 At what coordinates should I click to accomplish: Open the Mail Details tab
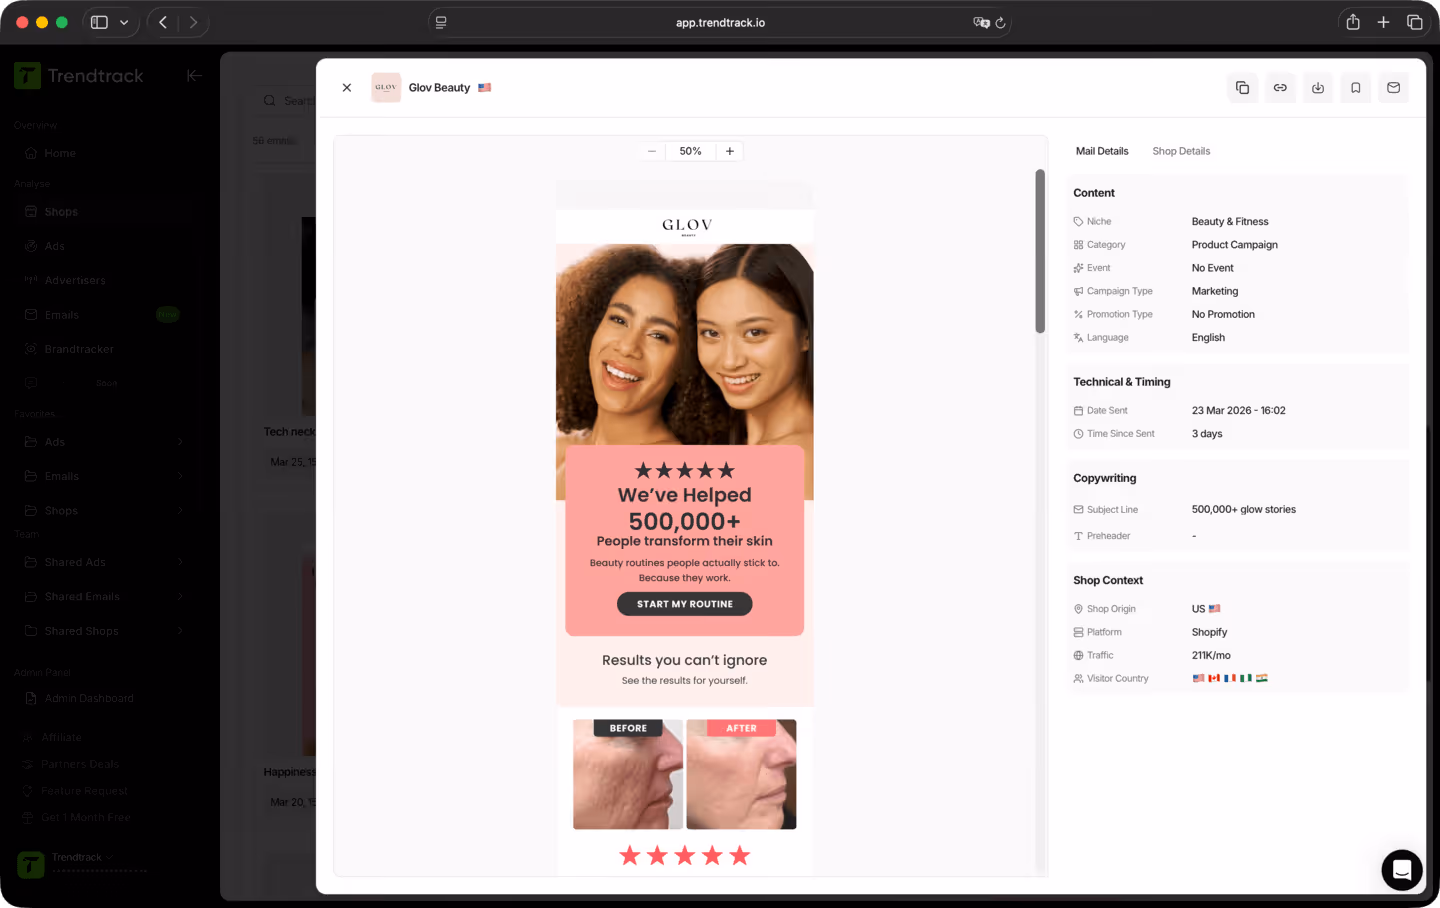[1102, 151]
